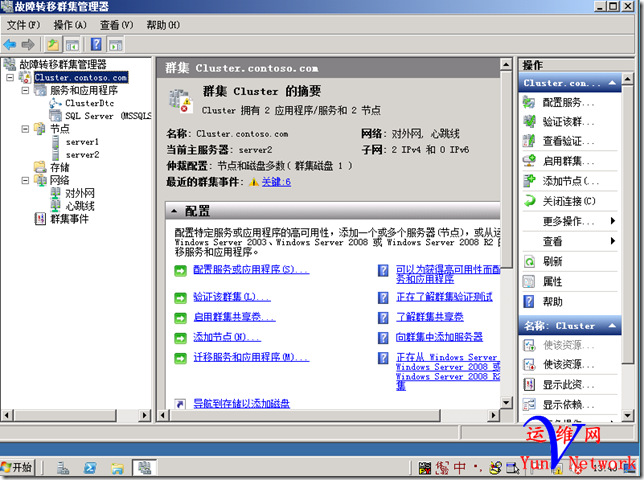Open 属性 in the actions pane

(x=552, y=282)
